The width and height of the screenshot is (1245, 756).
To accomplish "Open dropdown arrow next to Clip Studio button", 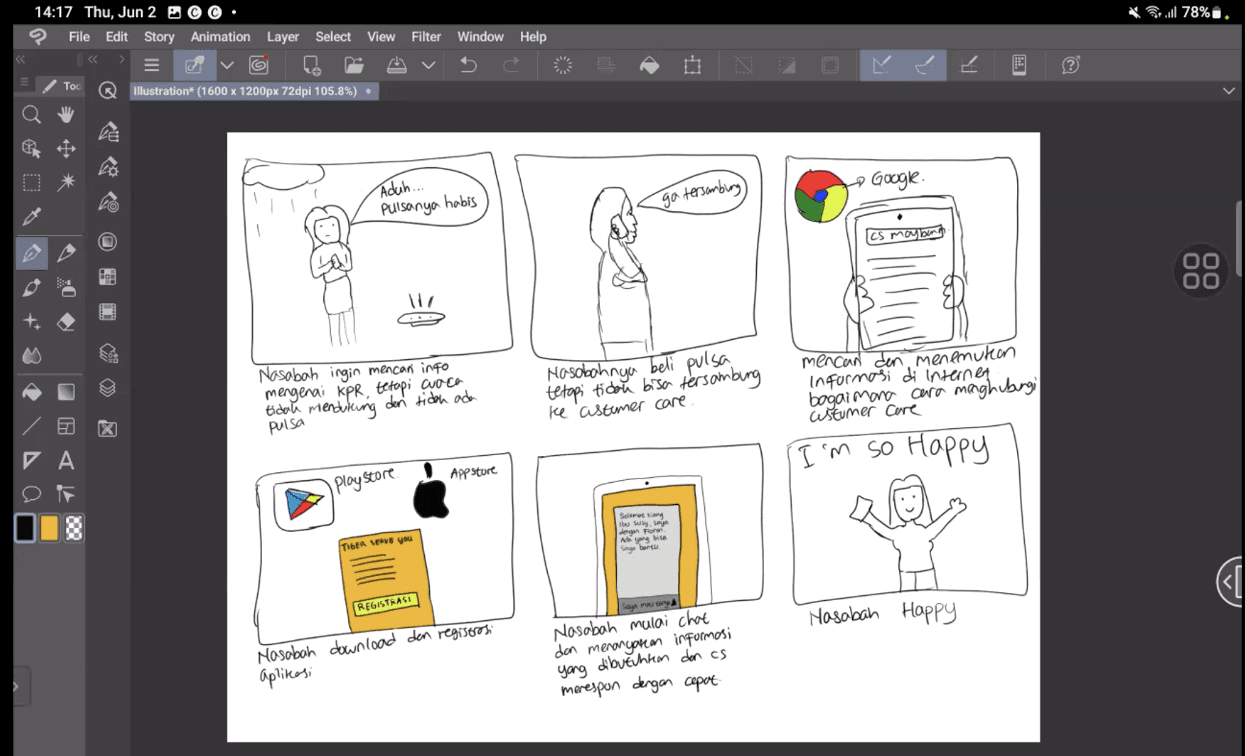I will 227,65.
